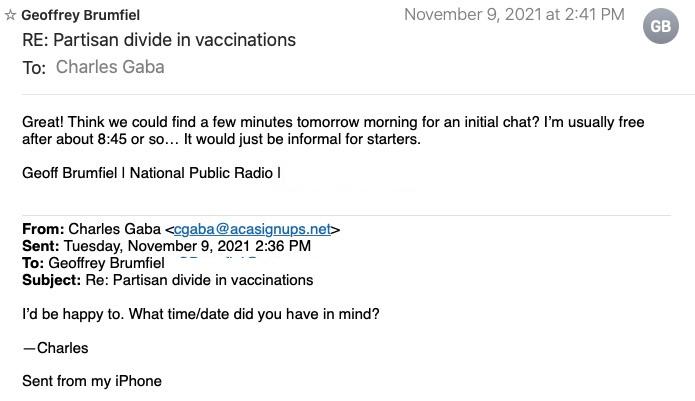695x401 pixels.
Task: Click the signature line Geoff Brumfiel | National Public Radio
Action: pos(150,172)
